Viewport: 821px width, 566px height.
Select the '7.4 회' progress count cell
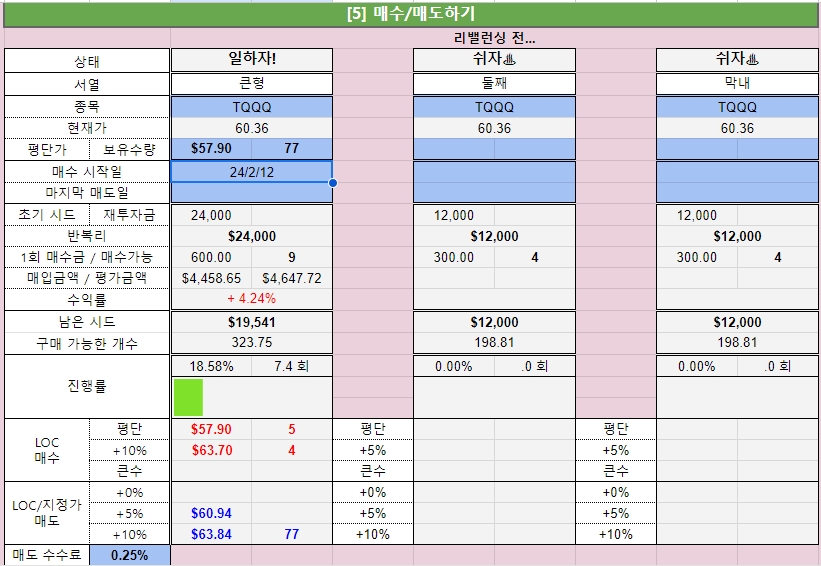(292, 366)
